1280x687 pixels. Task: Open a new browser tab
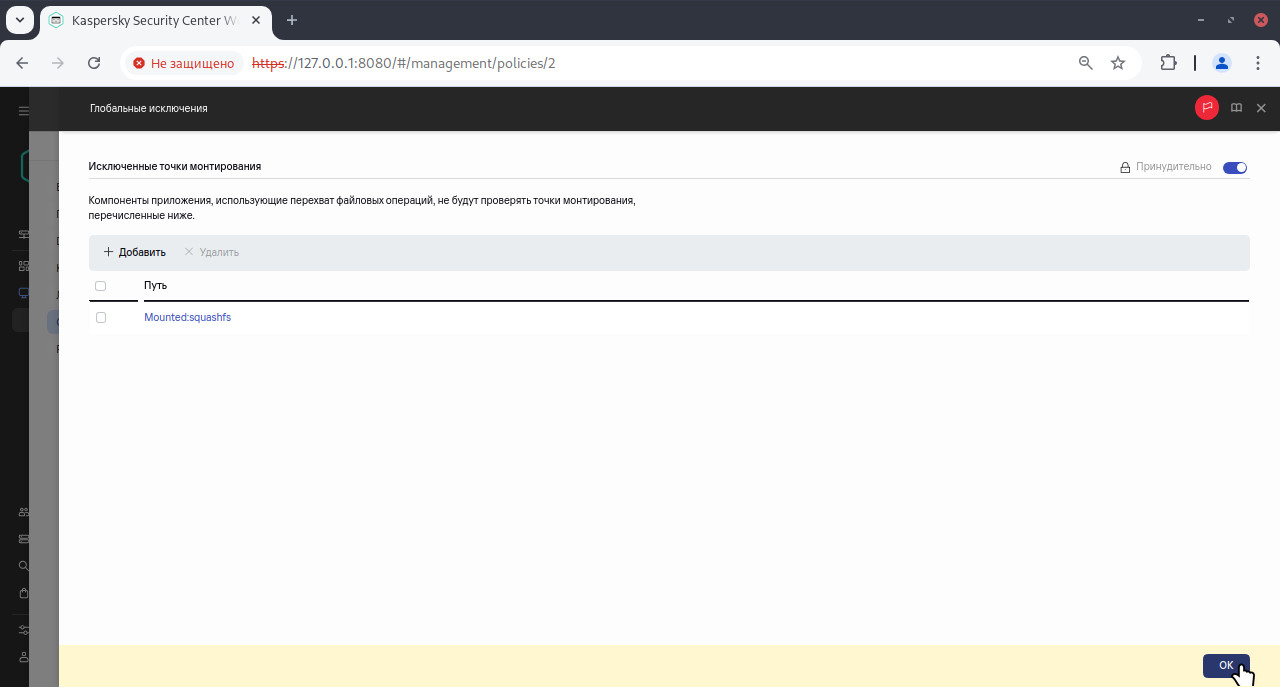point(292,20)
